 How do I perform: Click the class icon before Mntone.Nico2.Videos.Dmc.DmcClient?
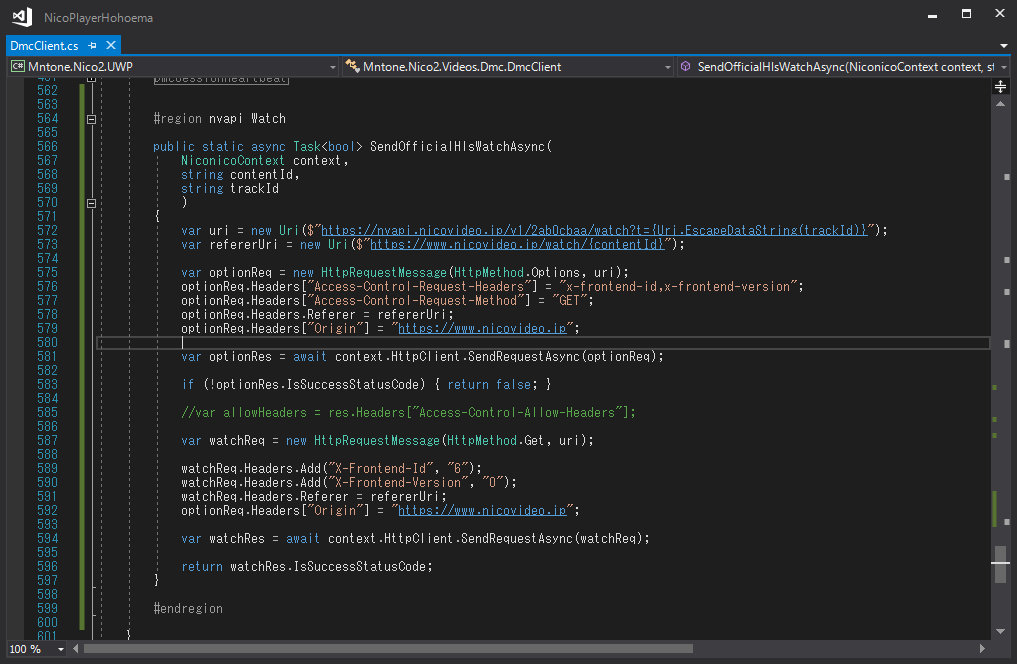coord(352,65)
